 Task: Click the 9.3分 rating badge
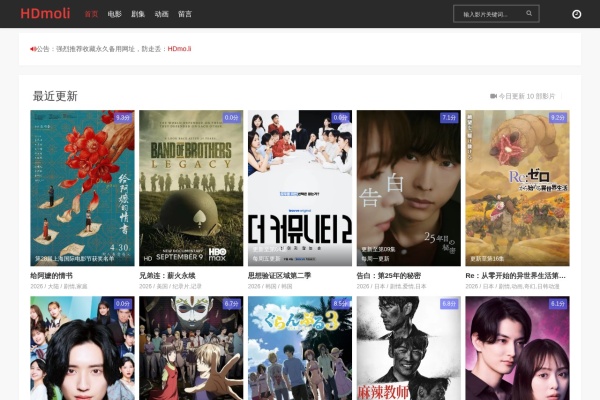coord(123,118)
